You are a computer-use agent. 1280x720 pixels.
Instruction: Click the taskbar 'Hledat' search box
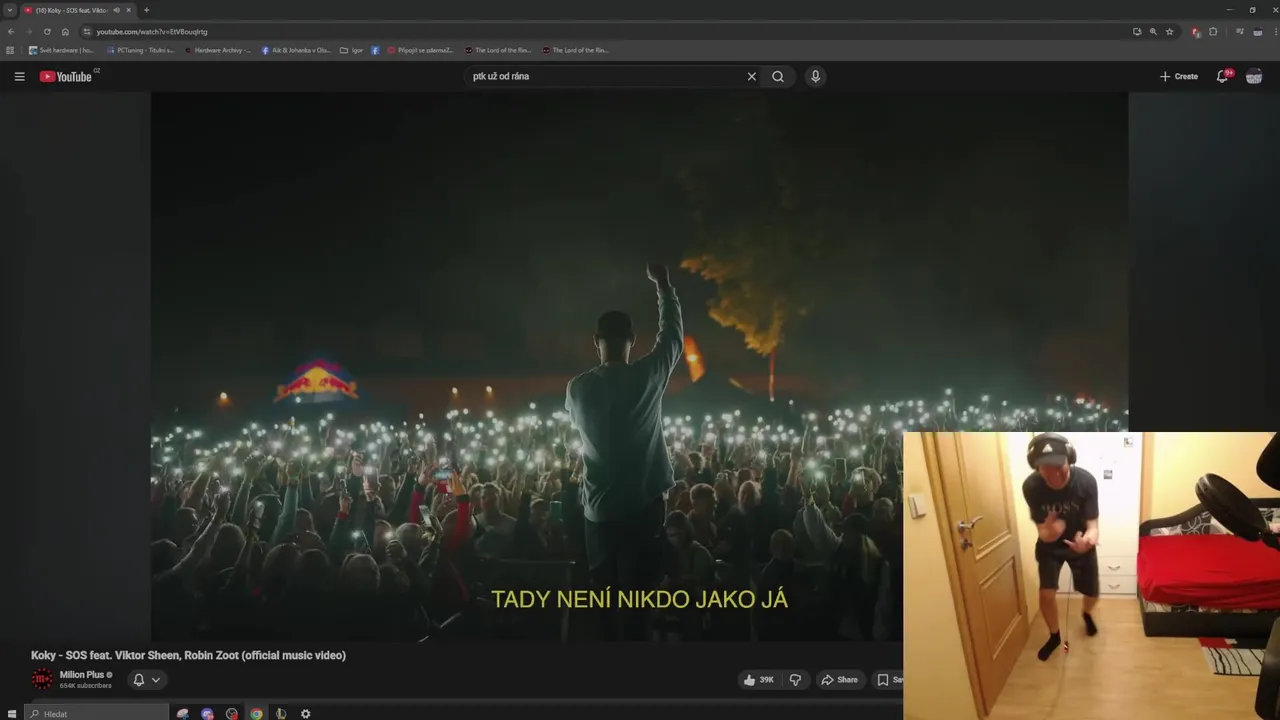(x=97, y=713)
